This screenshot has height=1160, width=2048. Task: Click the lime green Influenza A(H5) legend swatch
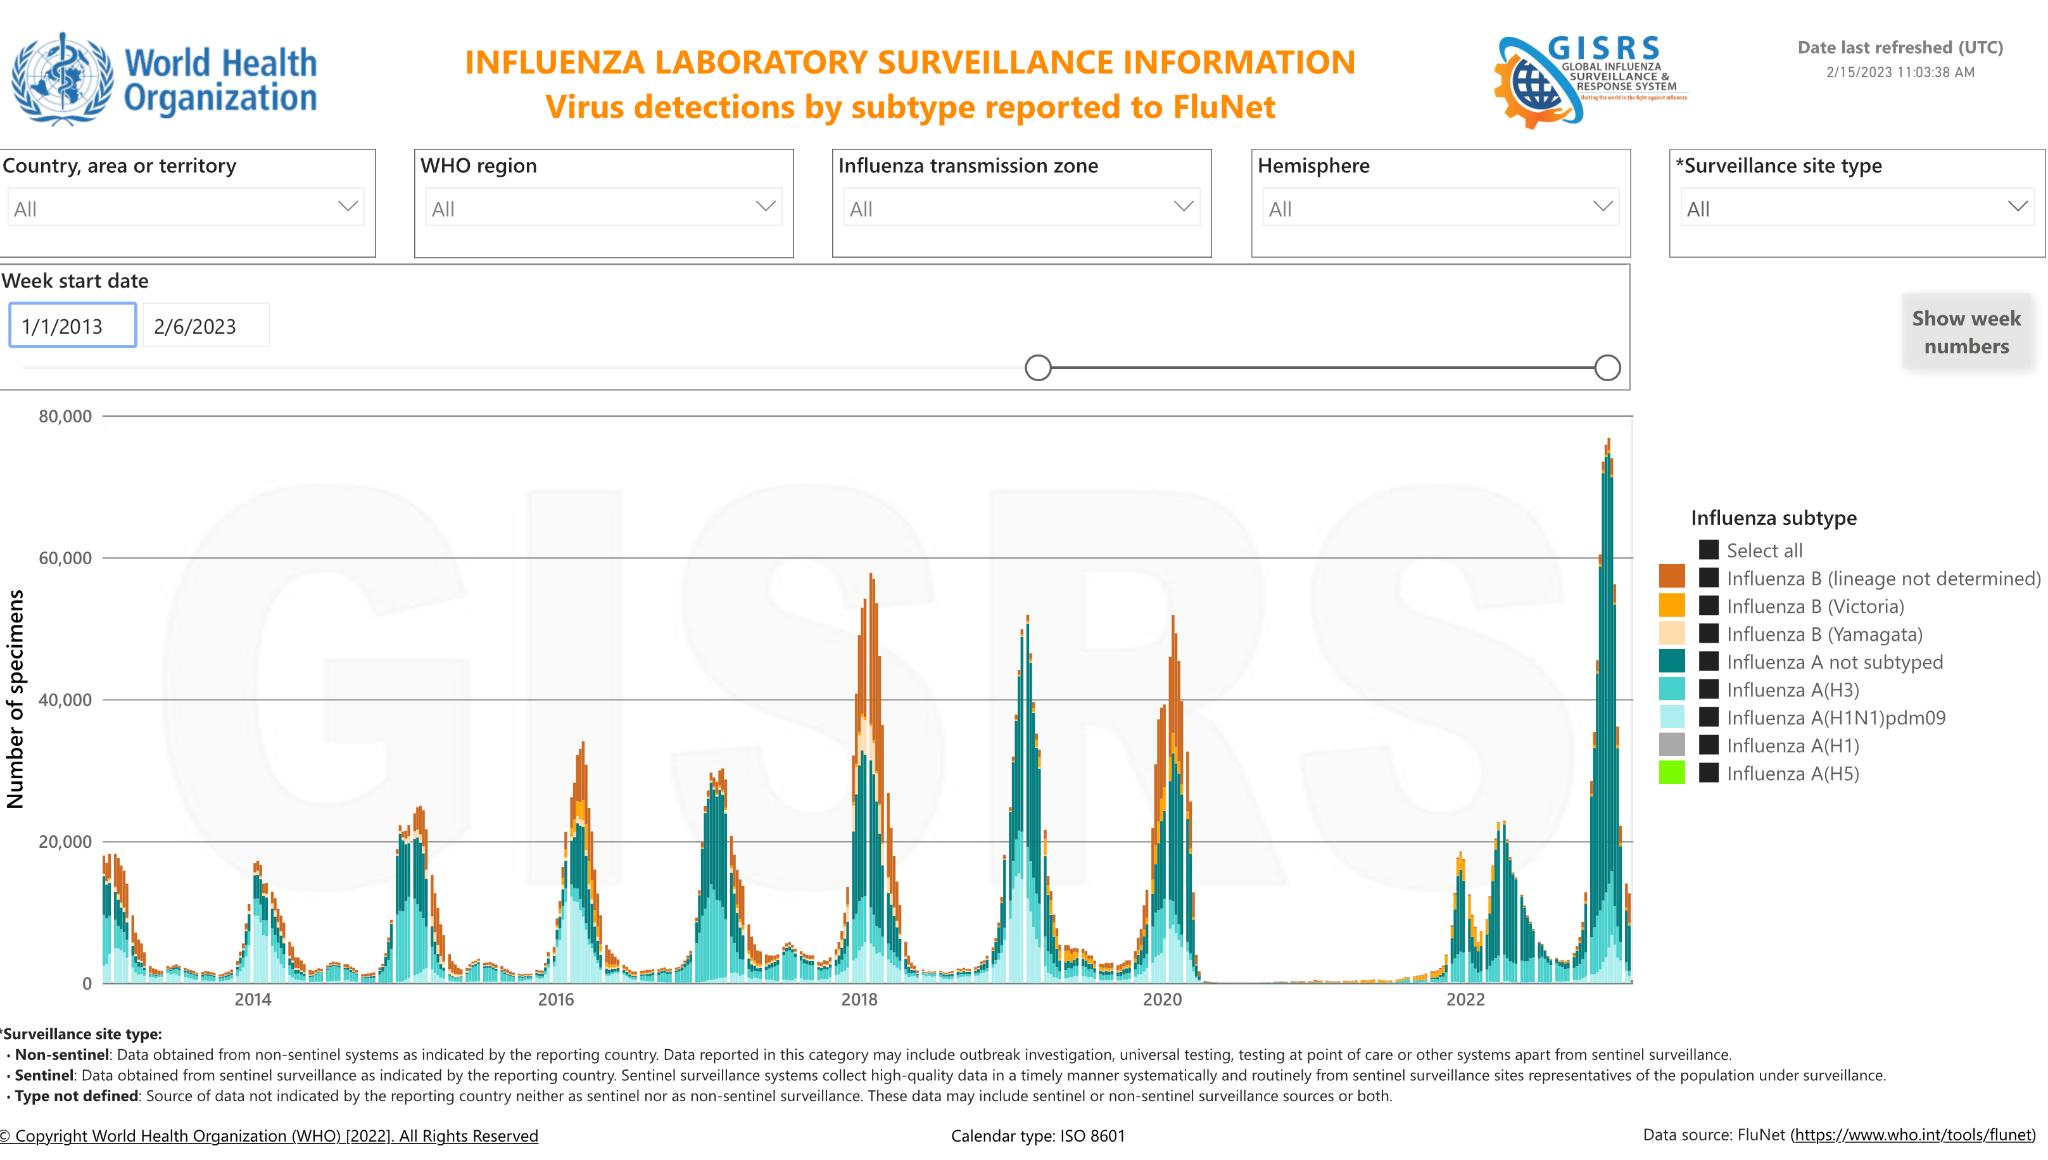point(1671,772)
